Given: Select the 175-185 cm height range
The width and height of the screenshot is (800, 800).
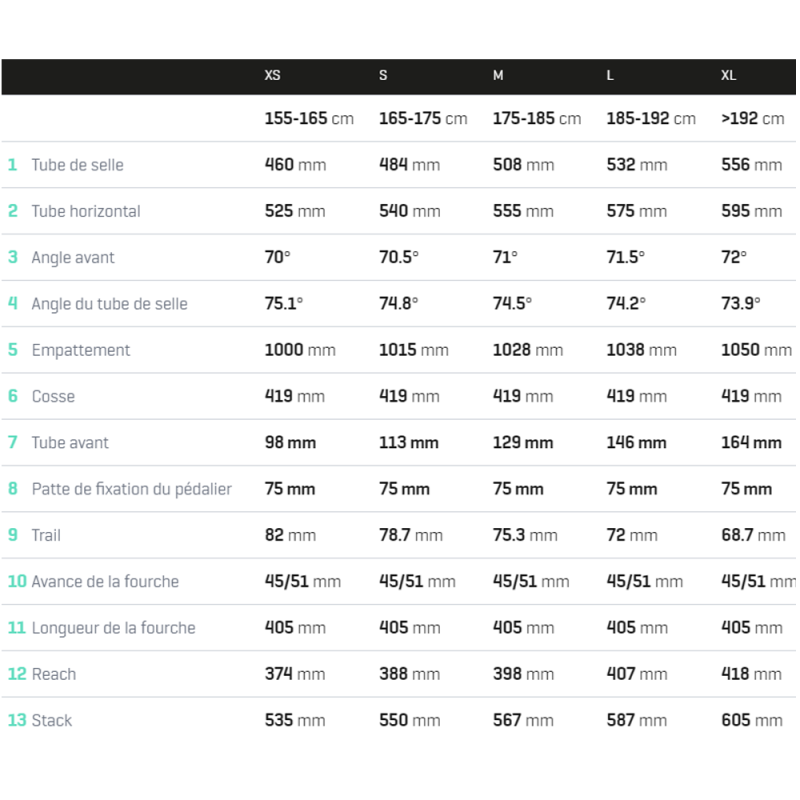Looking at the screenshot, I should [537, 119].
